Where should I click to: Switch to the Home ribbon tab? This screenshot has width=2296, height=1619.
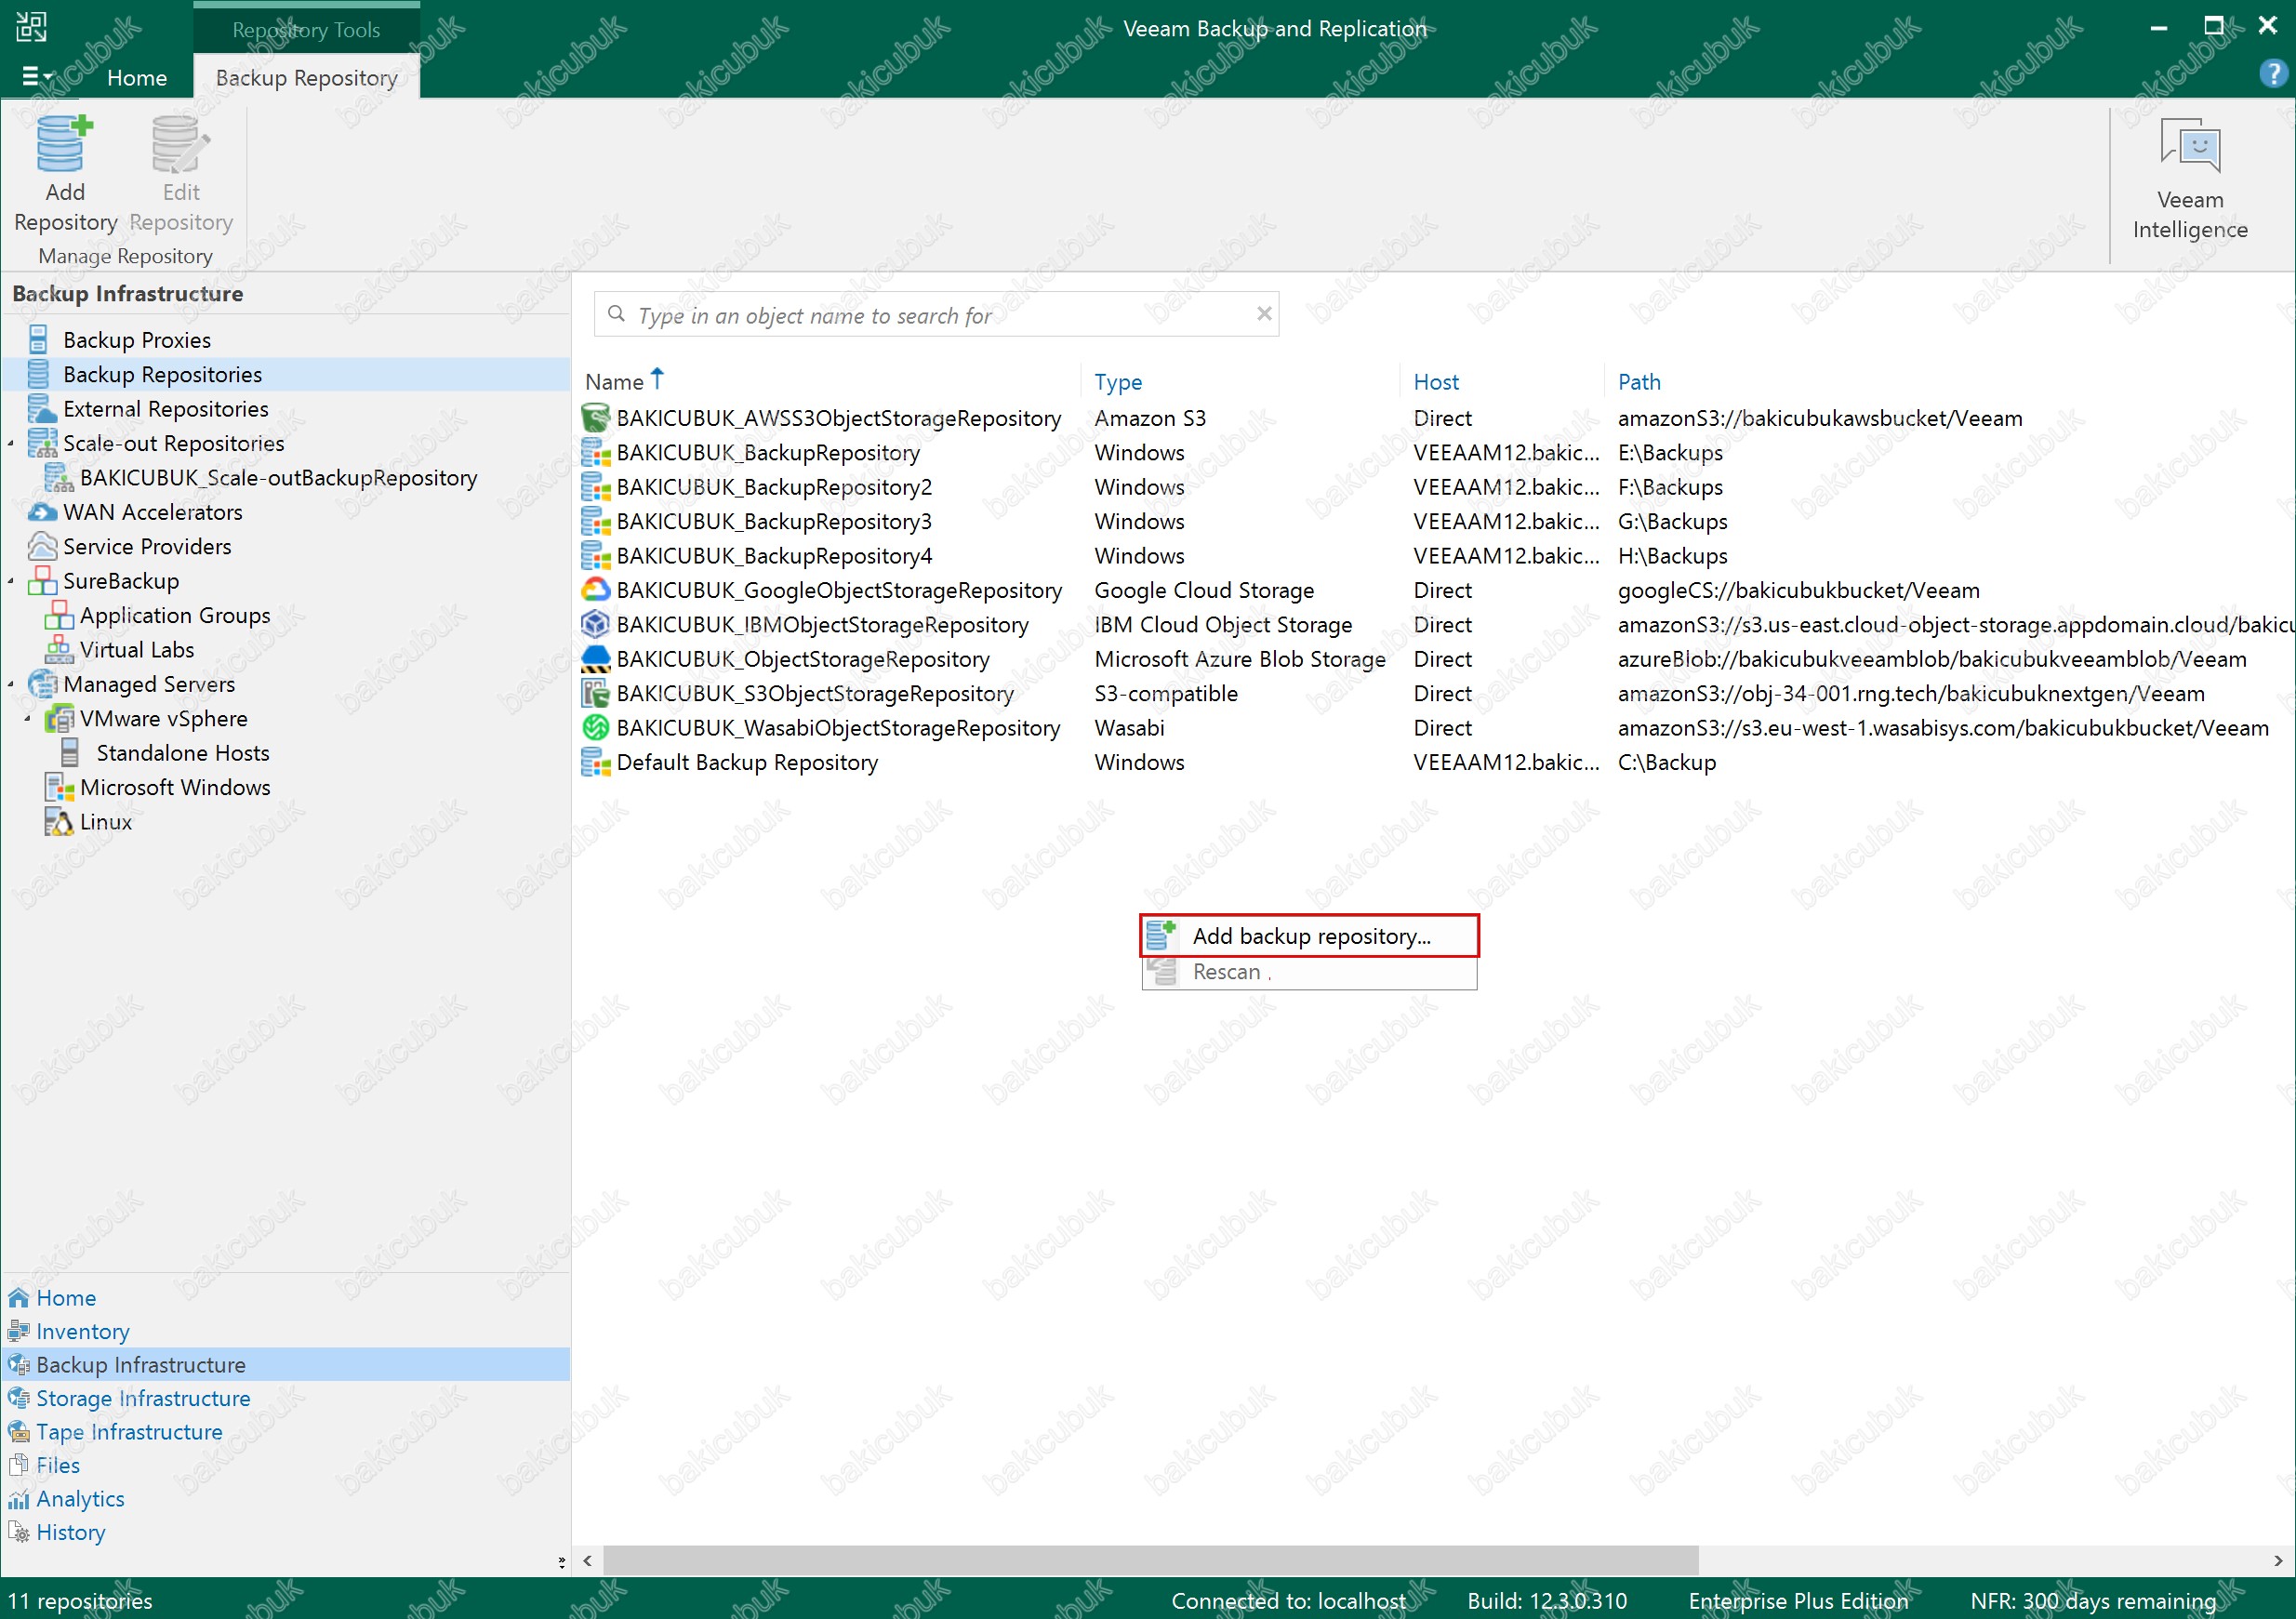click(x=137, y=77)
